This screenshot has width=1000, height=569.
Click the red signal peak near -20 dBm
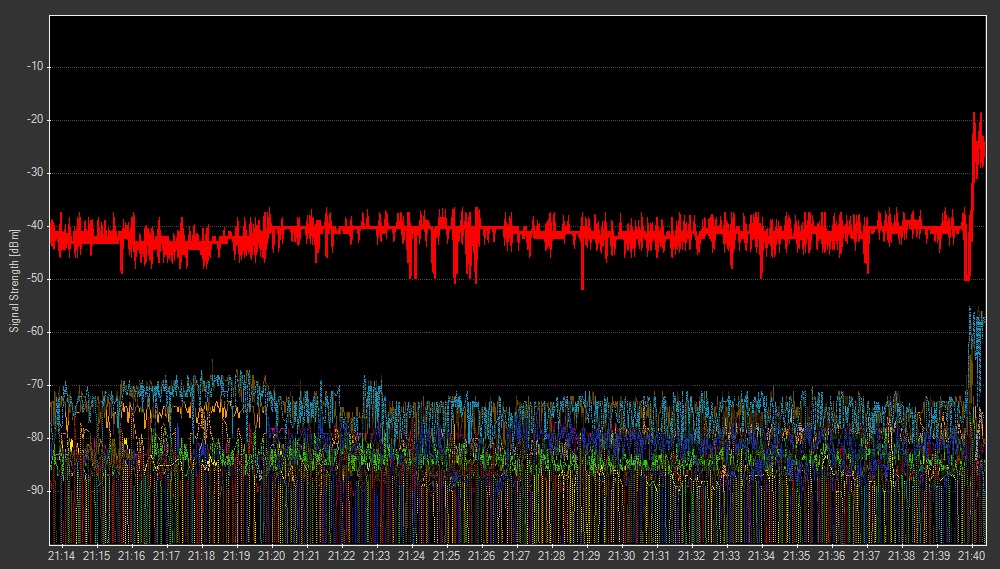click(x=976, y=117)
